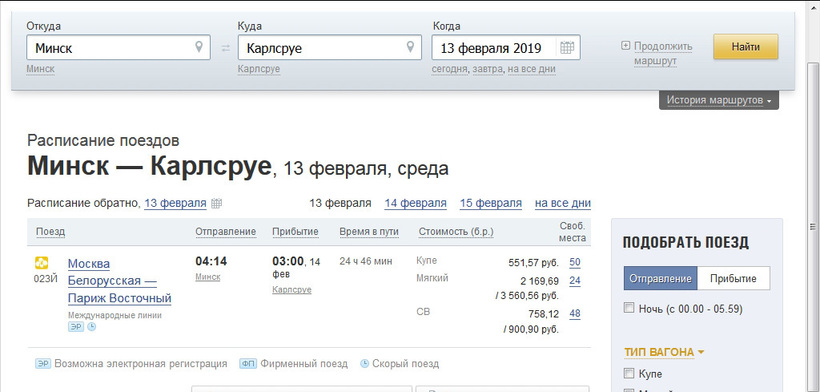
Task: Swap departure and destination stations arrows
Action: coord(225,48)
